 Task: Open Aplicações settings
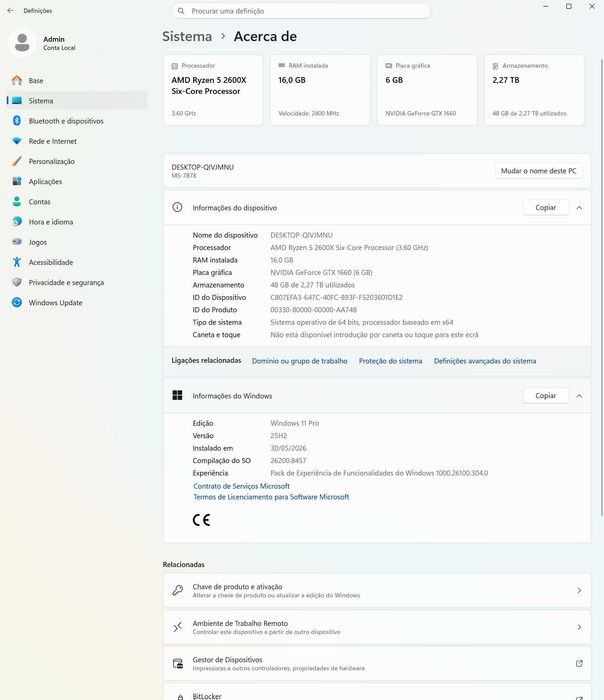[x=77, y=181]
